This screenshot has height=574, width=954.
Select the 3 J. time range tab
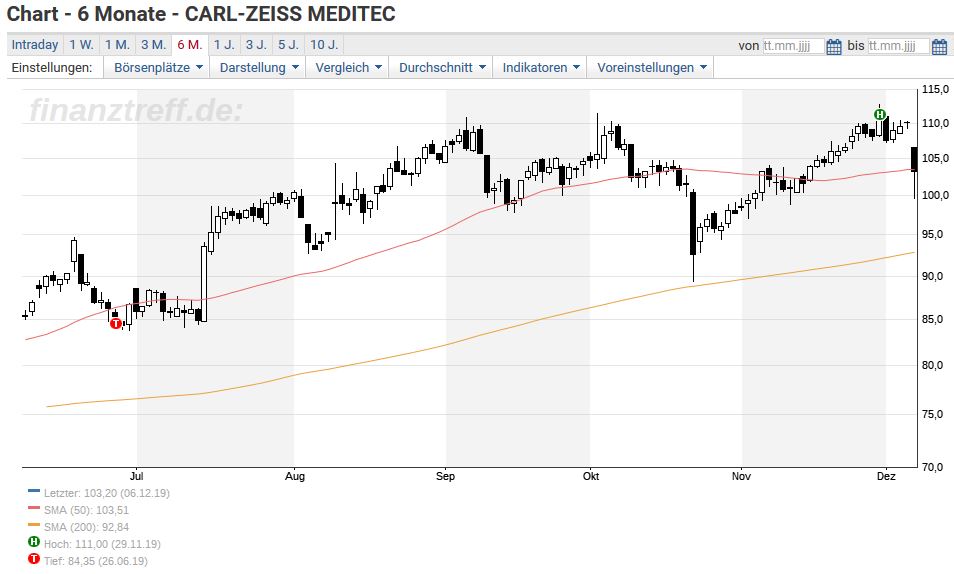[256, 45]
